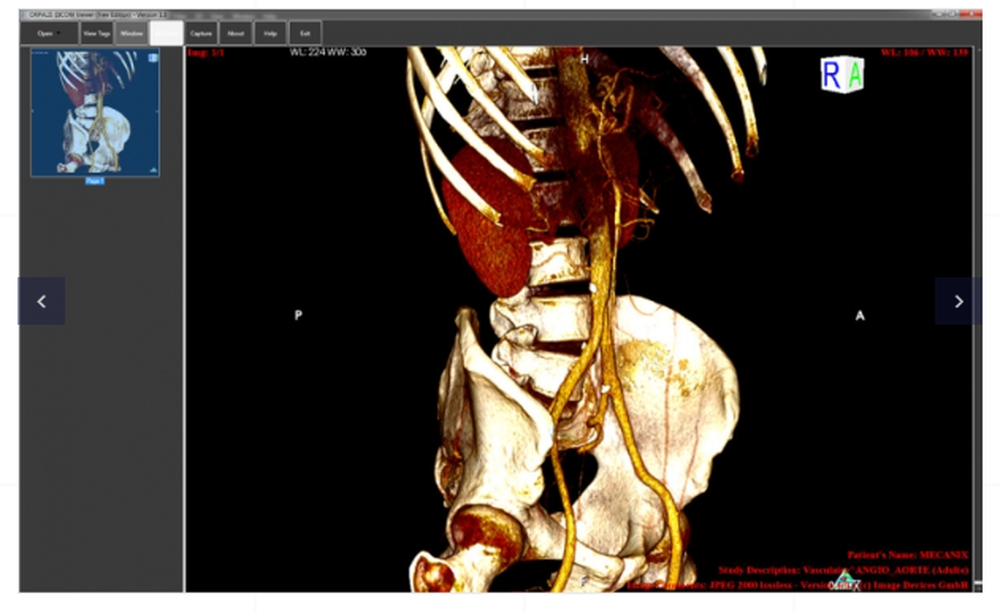1000x613 pixels.
Task: Go to previous image with left arrow
Action: (x=41, y=301)
